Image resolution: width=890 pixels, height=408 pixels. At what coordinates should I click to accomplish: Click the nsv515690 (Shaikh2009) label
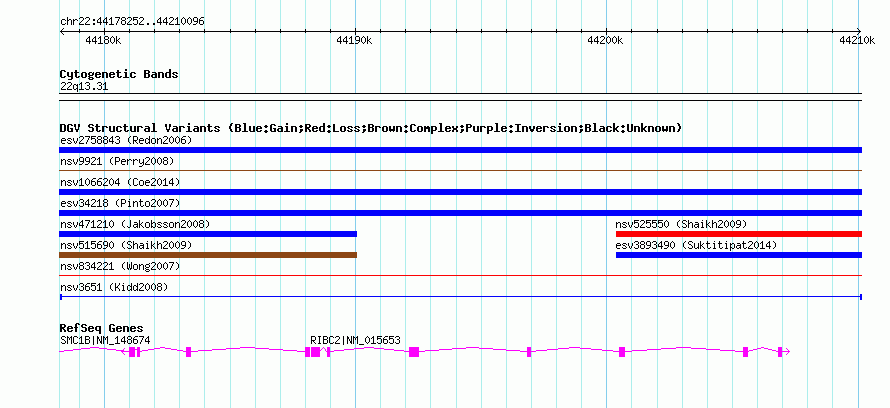click(x=126, y=245)
